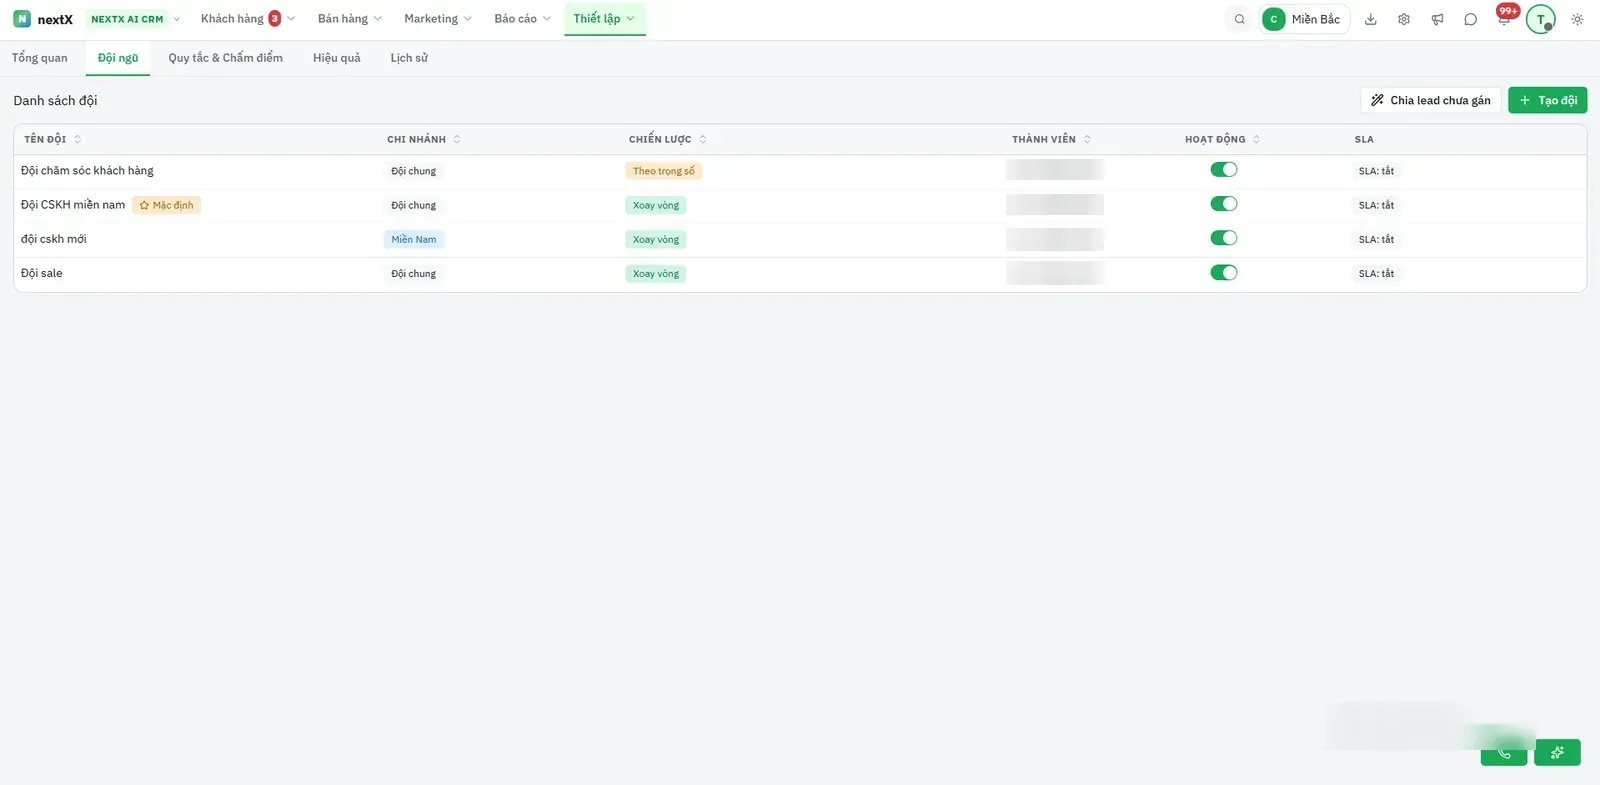Open the search icon in top bar
The height and width of the screenshot is (785, 1600).
pos(1239,19)
